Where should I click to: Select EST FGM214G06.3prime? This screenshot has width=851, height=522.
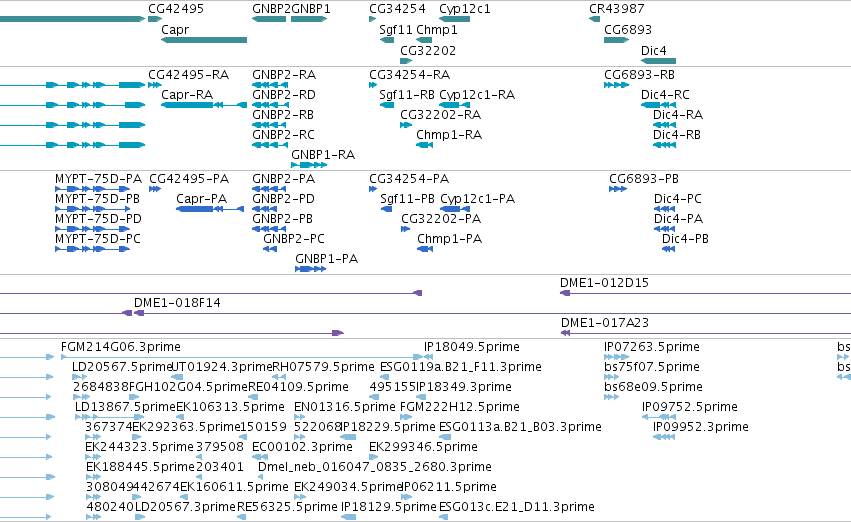(x=120, y=347)
